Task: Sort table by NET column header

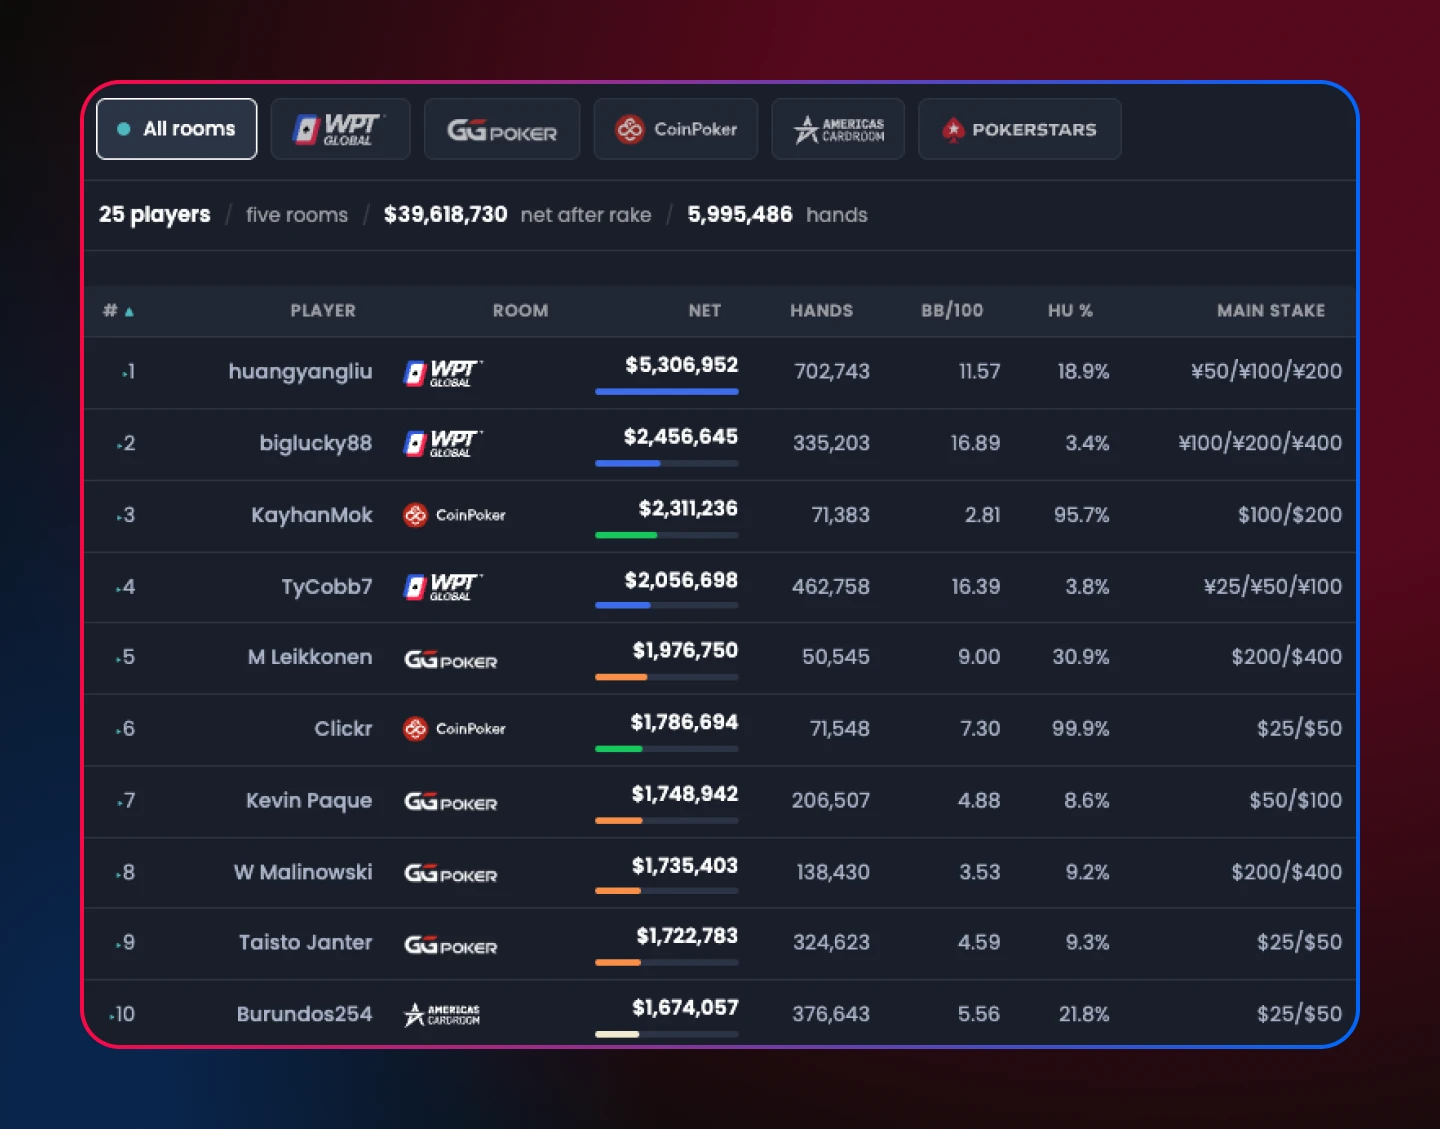Action: (704, 311)
